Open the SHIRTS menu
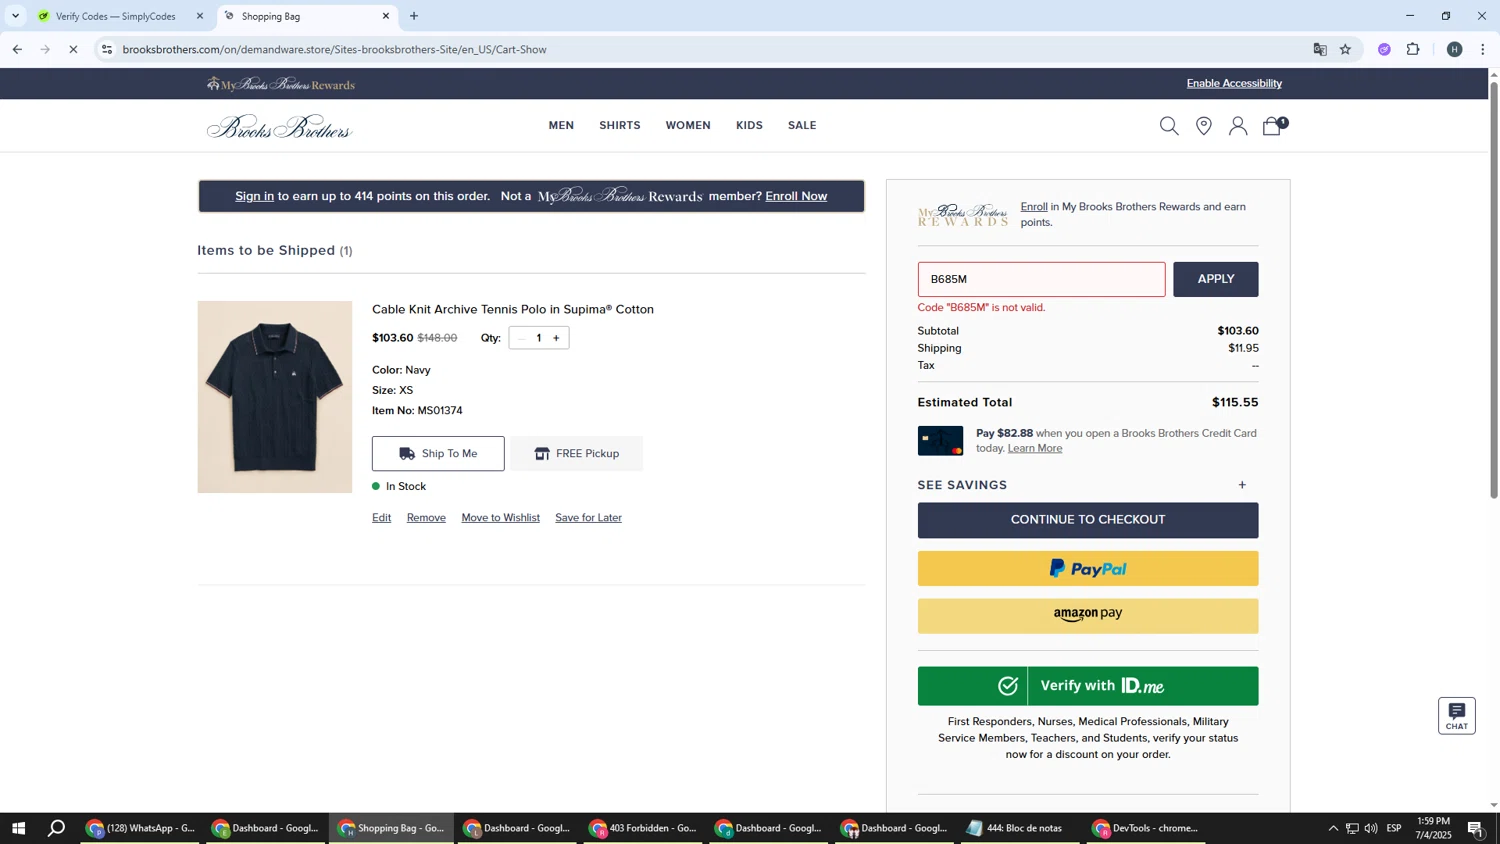 click(x=620, y=126)
